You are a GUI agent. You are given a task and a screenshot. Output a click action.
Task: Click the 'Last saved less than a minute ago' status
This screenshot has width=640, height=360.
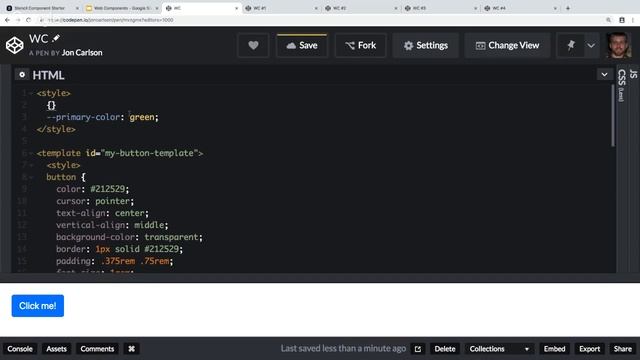tap(343, 349)
